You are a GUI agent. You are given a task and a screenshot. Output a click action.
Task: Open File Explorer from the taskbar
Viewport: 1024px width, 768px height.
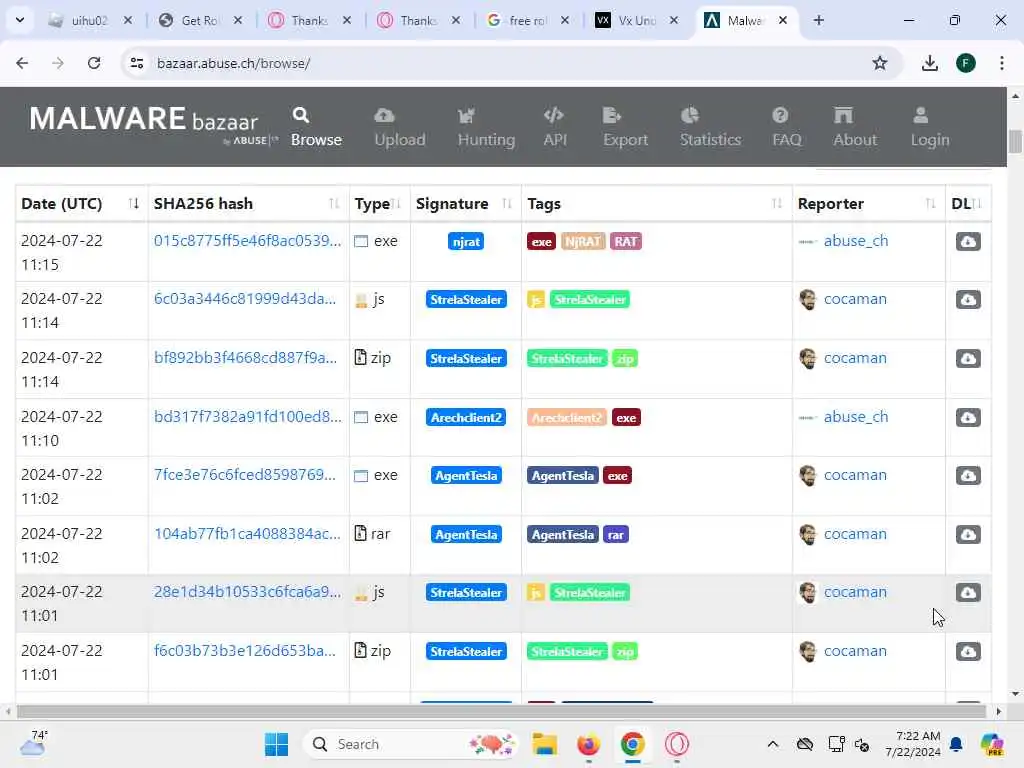click(545, 744)
